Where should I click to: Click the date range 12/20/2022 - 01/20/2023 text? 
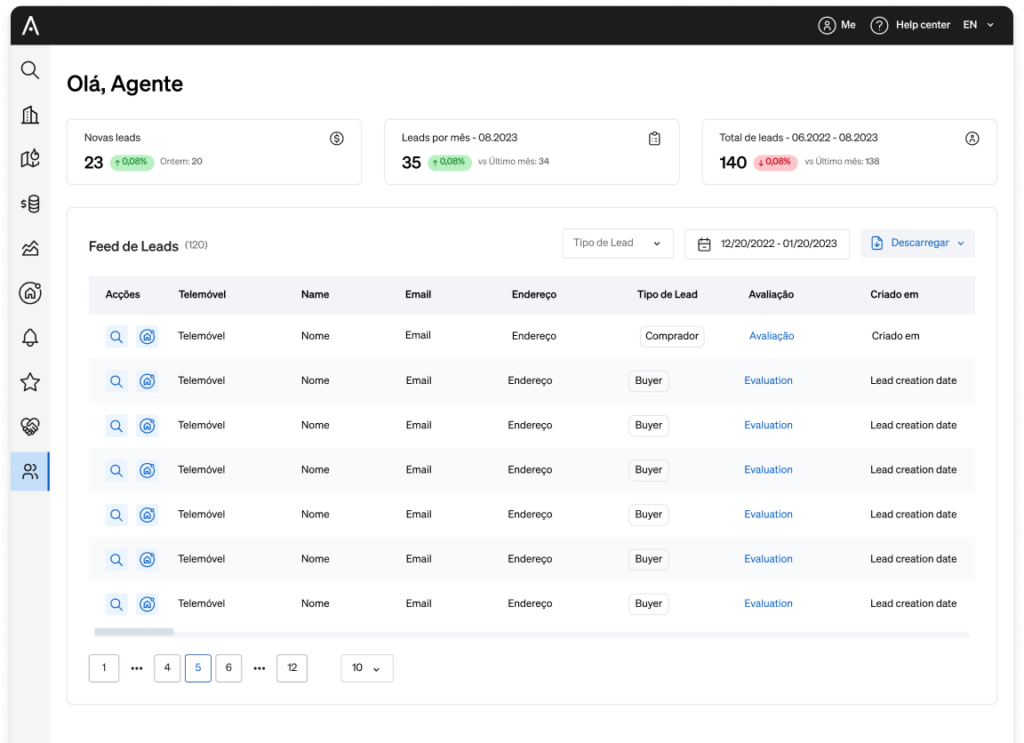pyautogui.click(x=778, y=244)
